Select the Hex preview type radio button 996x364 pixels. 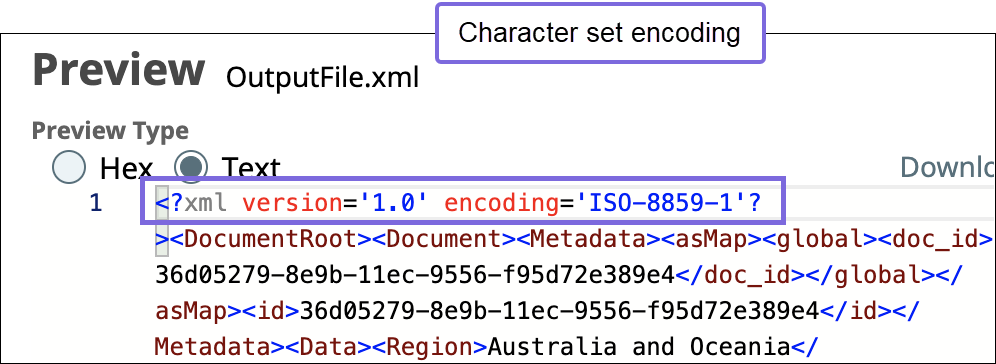coord(69,167)
